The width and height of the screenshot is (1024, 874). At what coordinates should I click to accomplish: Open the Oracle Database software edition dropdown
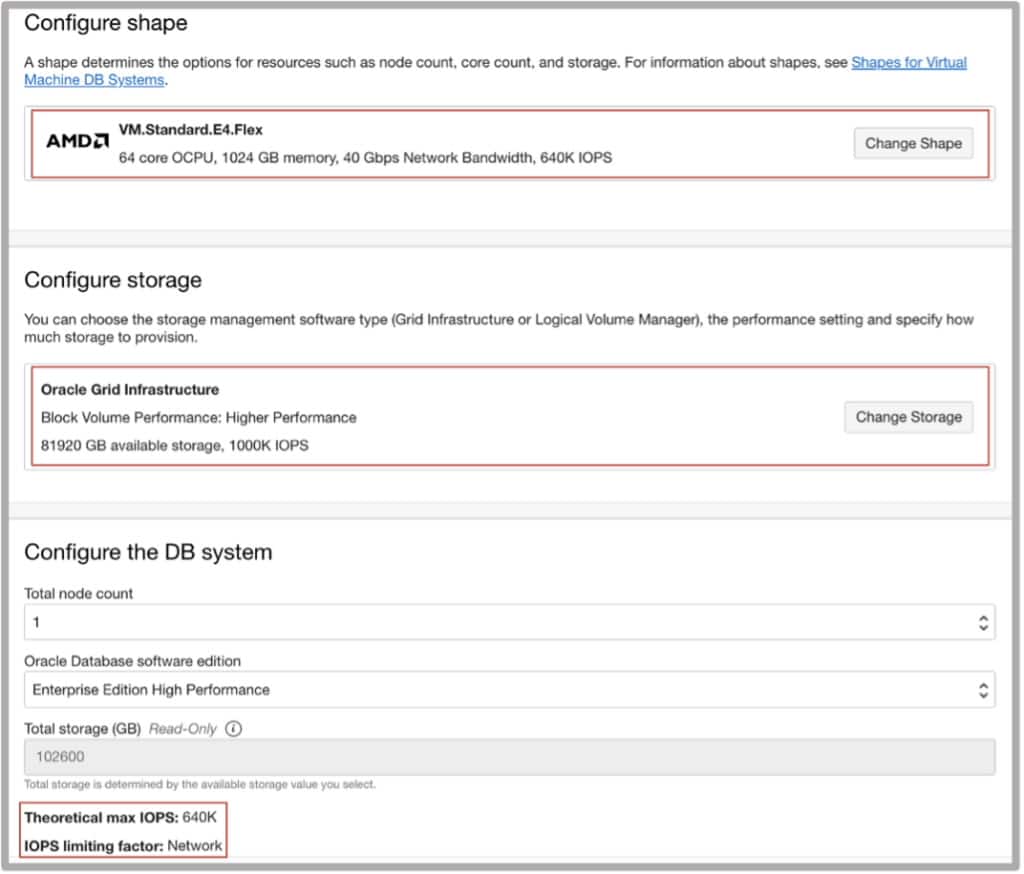pyautogui.click(x=508, y=690)
